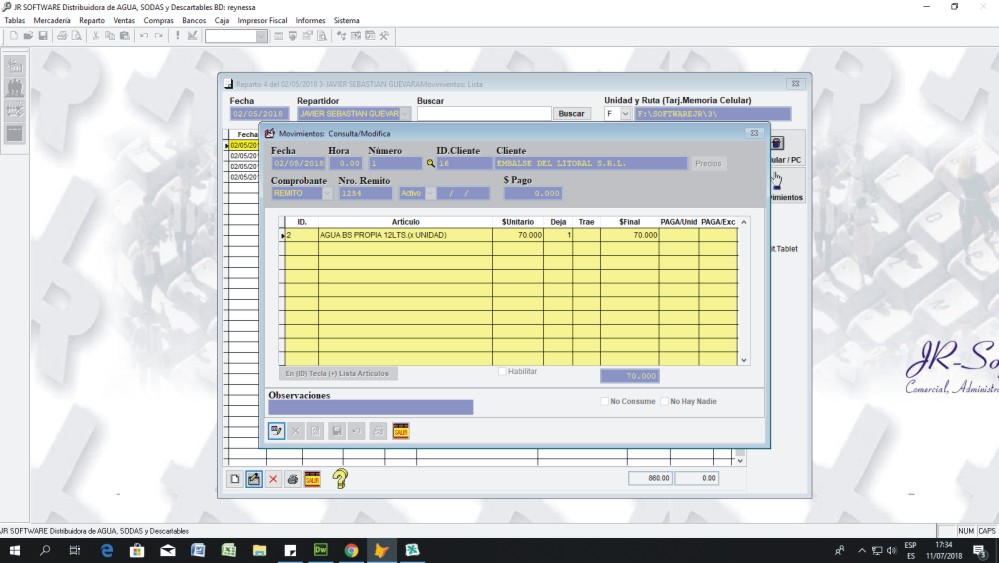Image resolution: width=999 pixels, height=563 pixels.
Task: Click the Artículo column header
Action: (405, 222)
